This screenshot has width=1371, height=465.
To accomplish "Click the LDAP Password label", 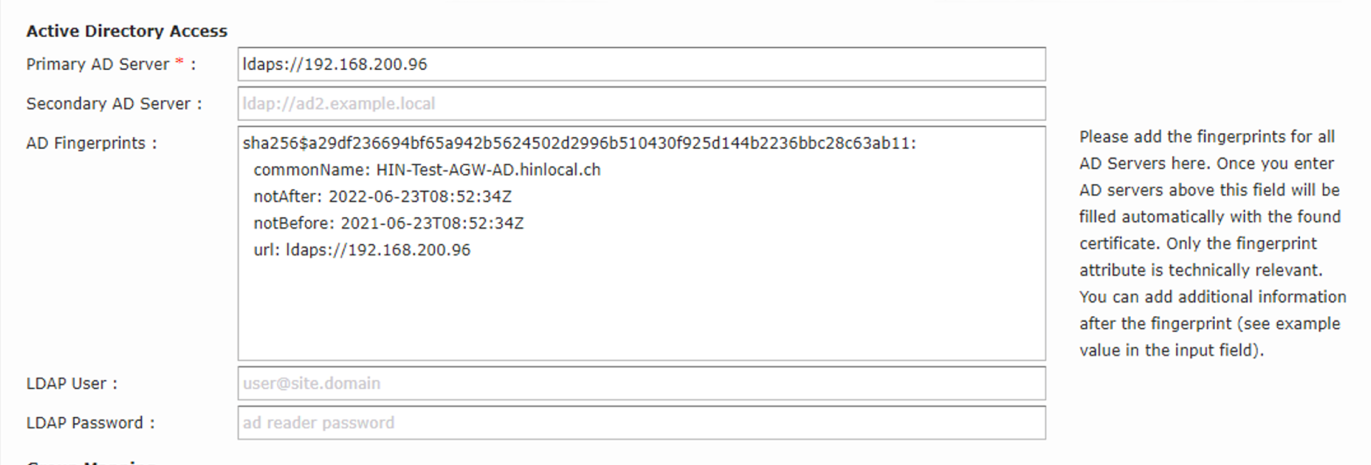I will [x=90, y=422].
